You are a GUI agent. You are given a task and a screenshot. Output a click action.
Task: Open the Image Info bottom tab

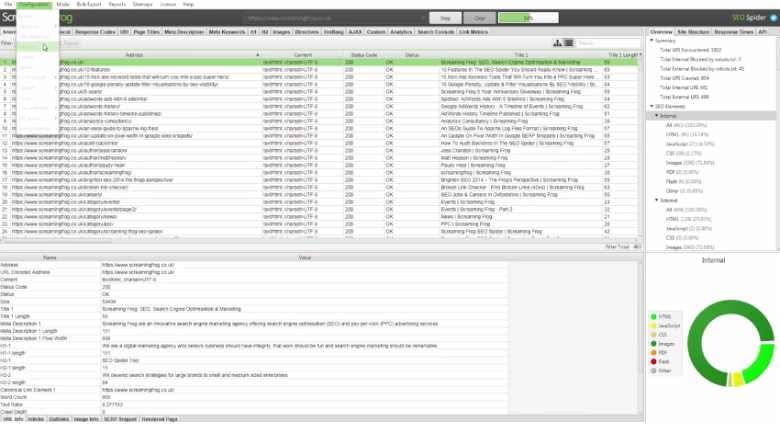point(87,420)
